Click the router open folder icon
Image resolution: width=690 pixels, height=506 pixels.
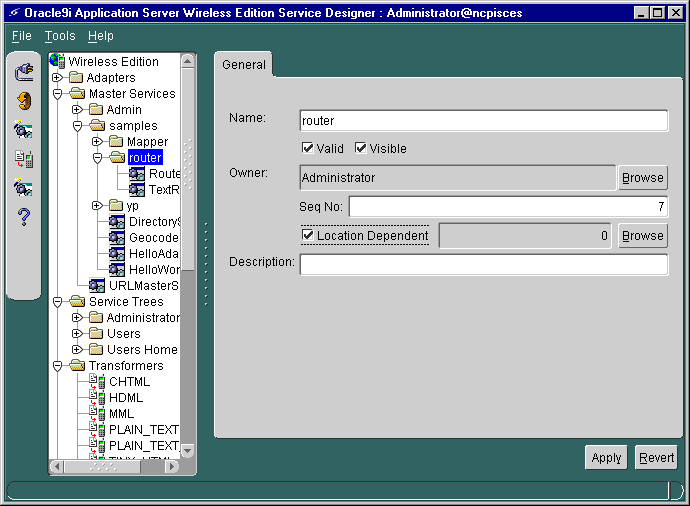[117, 157]
